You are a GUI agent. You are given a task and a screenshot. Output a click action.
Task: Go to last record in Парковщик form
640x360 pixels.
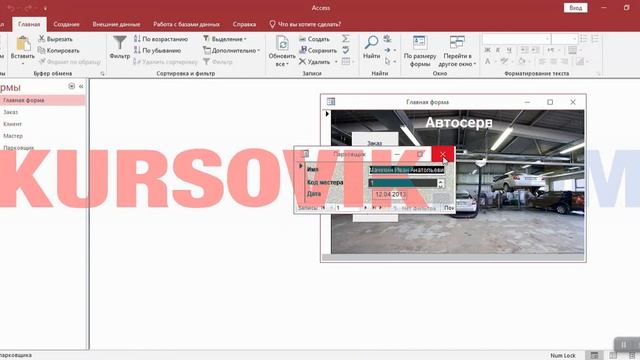pyautogui.click(x=373, y=208)
